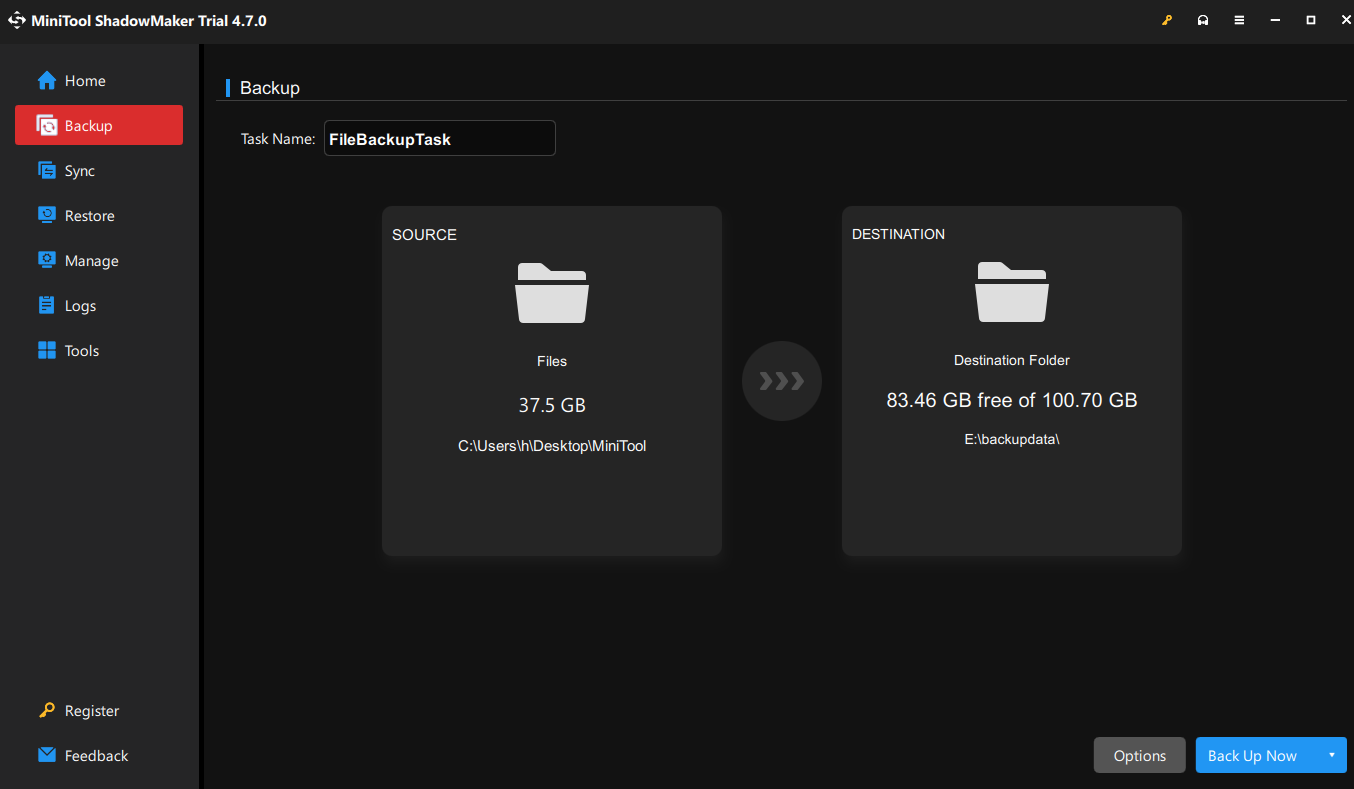This screenshot has width=1354, height=789.
Task: Click the Logs clipboard icon
Action: (47, 306)
